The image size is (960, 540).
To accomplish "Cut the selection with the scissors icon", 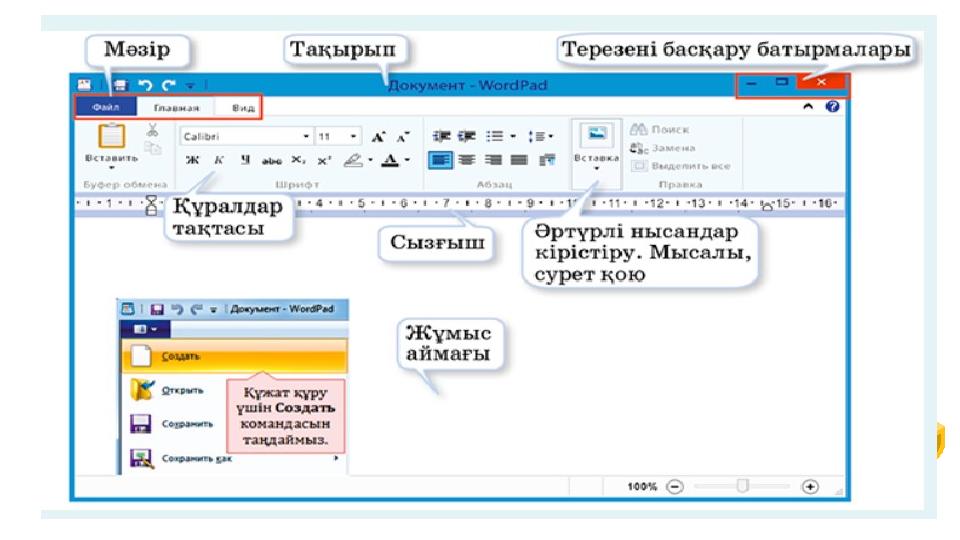I will tap(152, 130).
